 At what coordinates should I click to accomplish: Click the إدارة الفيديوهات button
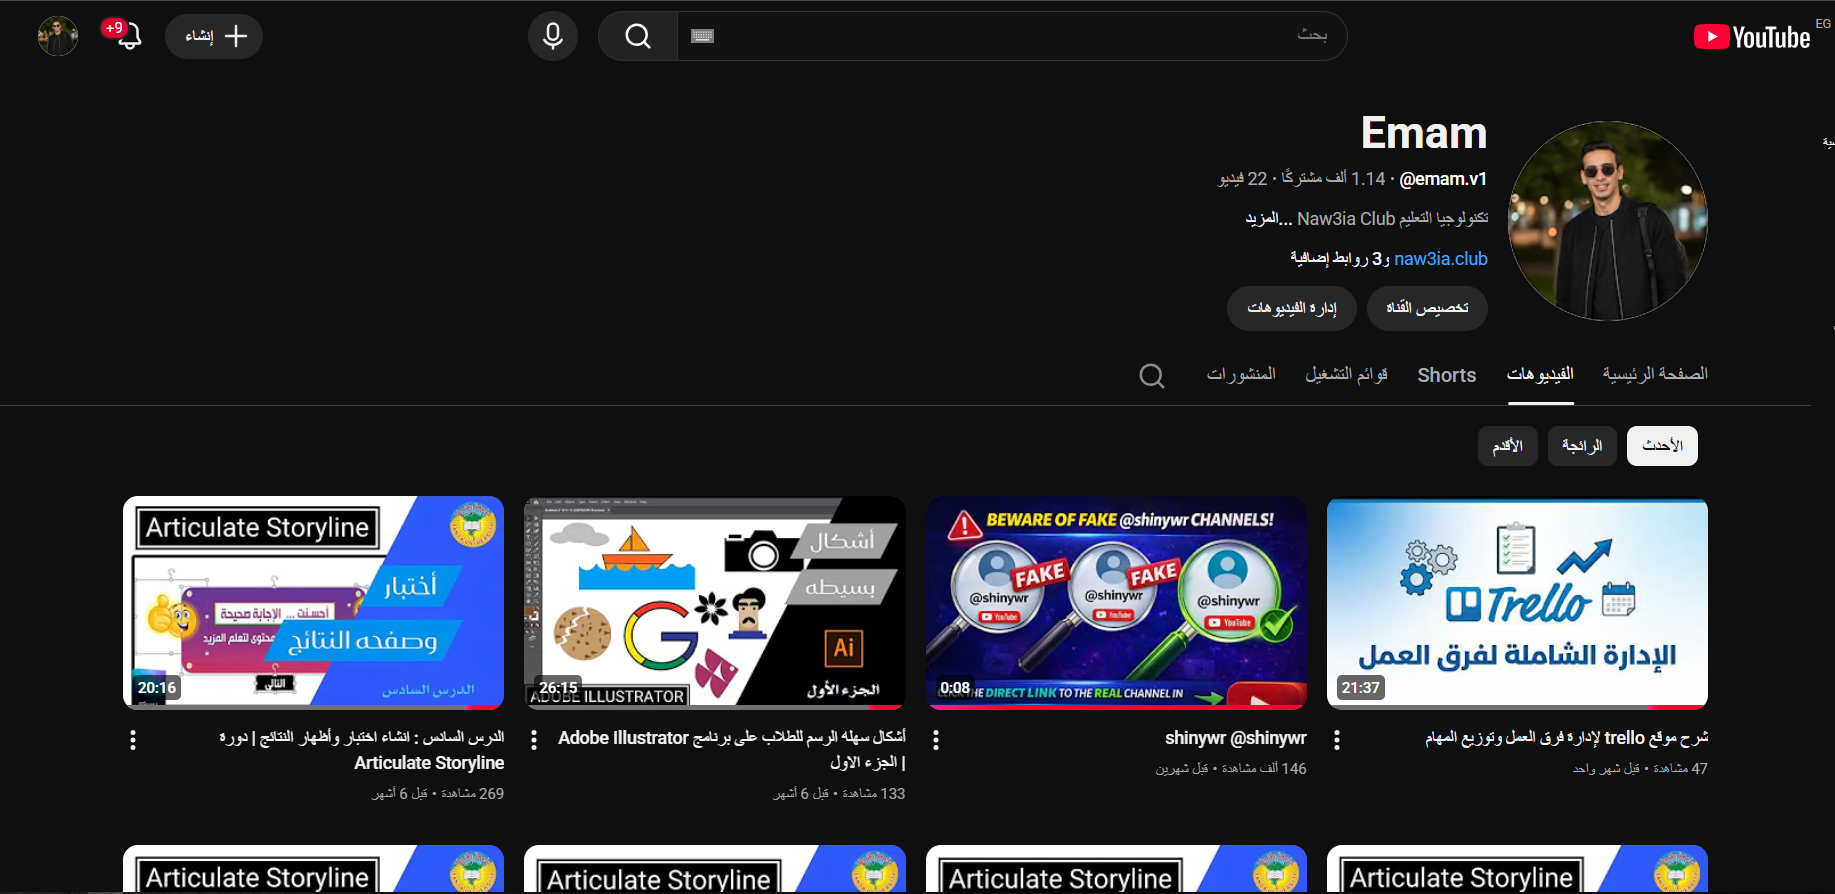pos(1291,308)
